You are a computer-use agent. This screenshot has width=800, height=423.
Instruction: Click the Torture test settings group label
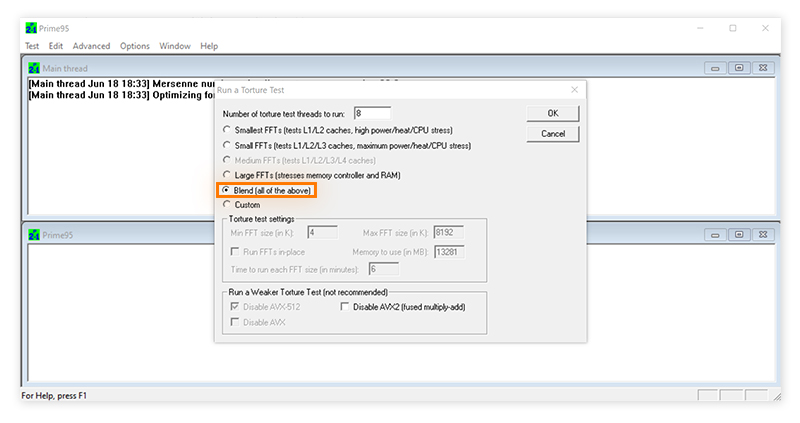pyautogui.click(x=261, y=219)
